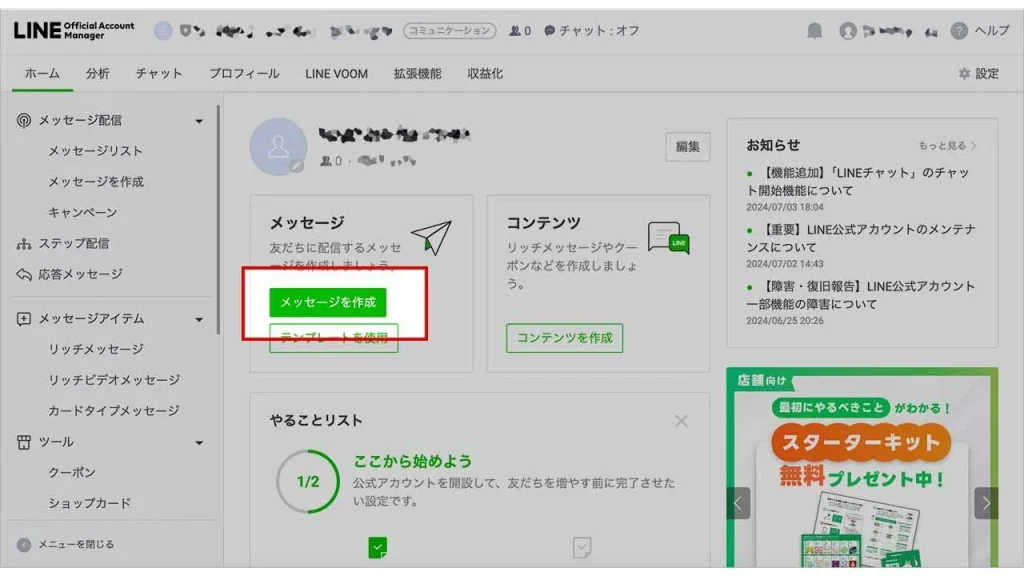Click the コンテンツを作成 button
The width and height of the screenshot is (1024, 576).
[x=564, y=338]
